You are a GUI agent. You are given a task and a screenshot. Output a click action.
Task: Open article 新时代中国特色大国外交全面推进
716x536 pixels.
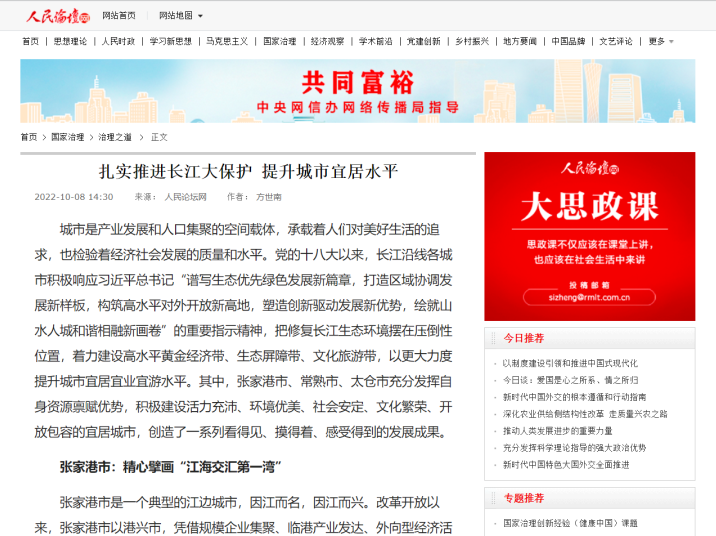[566, 465]
